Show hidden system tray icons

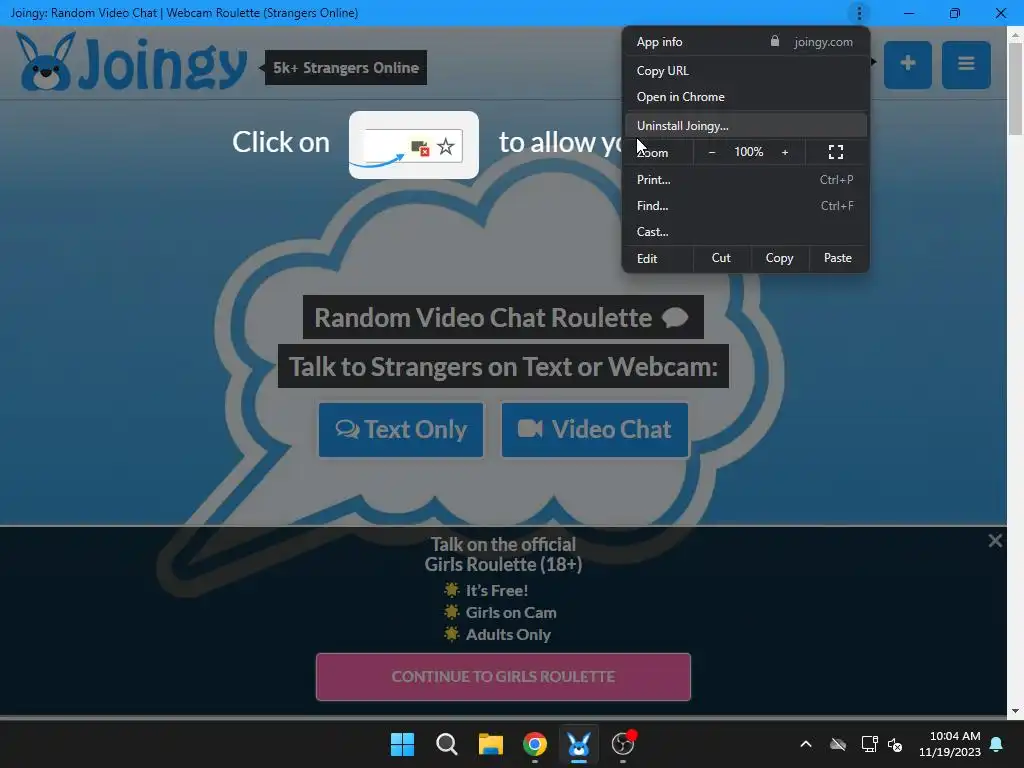(x=806, y=744)
